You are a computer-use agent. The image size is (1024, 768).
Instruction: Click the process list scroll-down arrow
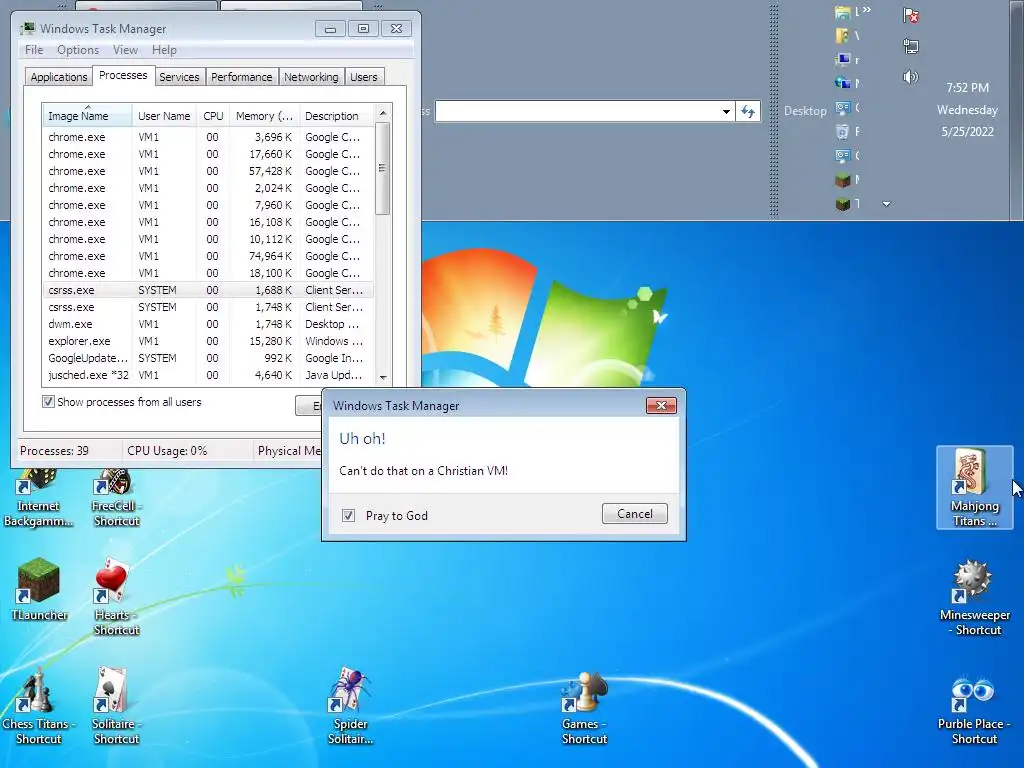point(383,377)
